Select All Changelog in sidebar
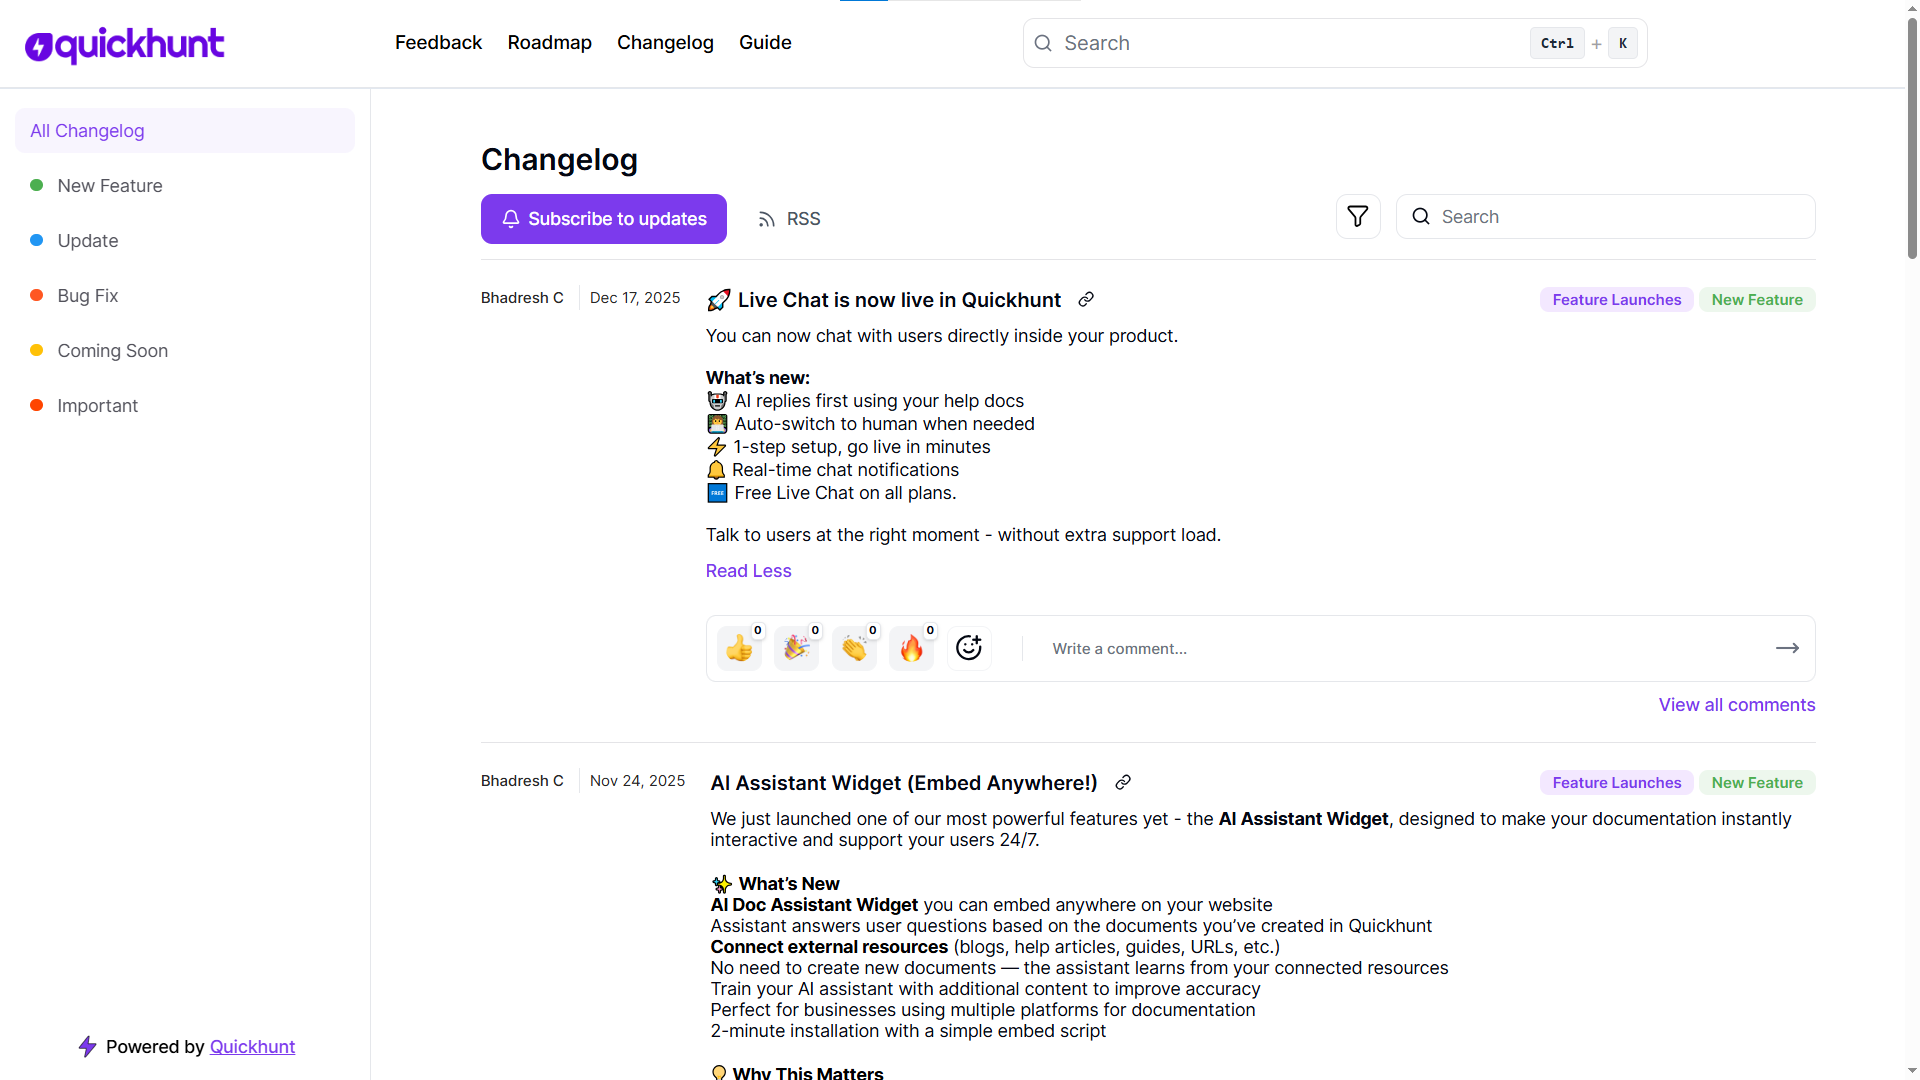1920x1080 pixels. pos(185,131)
